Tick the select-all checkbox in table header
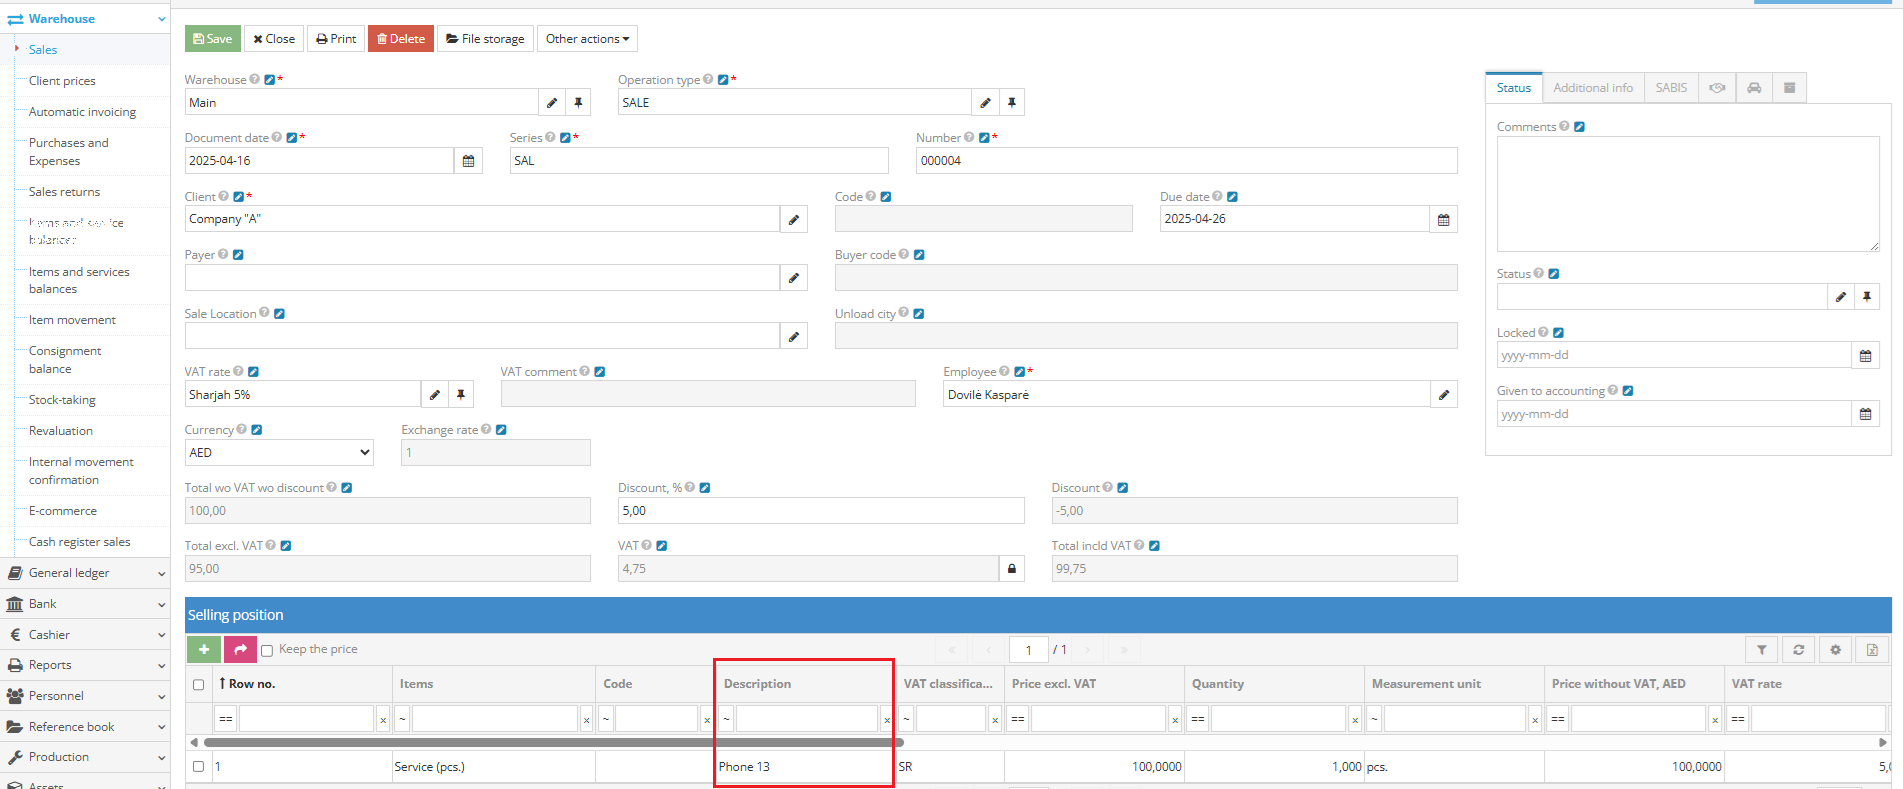 (x=198, y=685)
